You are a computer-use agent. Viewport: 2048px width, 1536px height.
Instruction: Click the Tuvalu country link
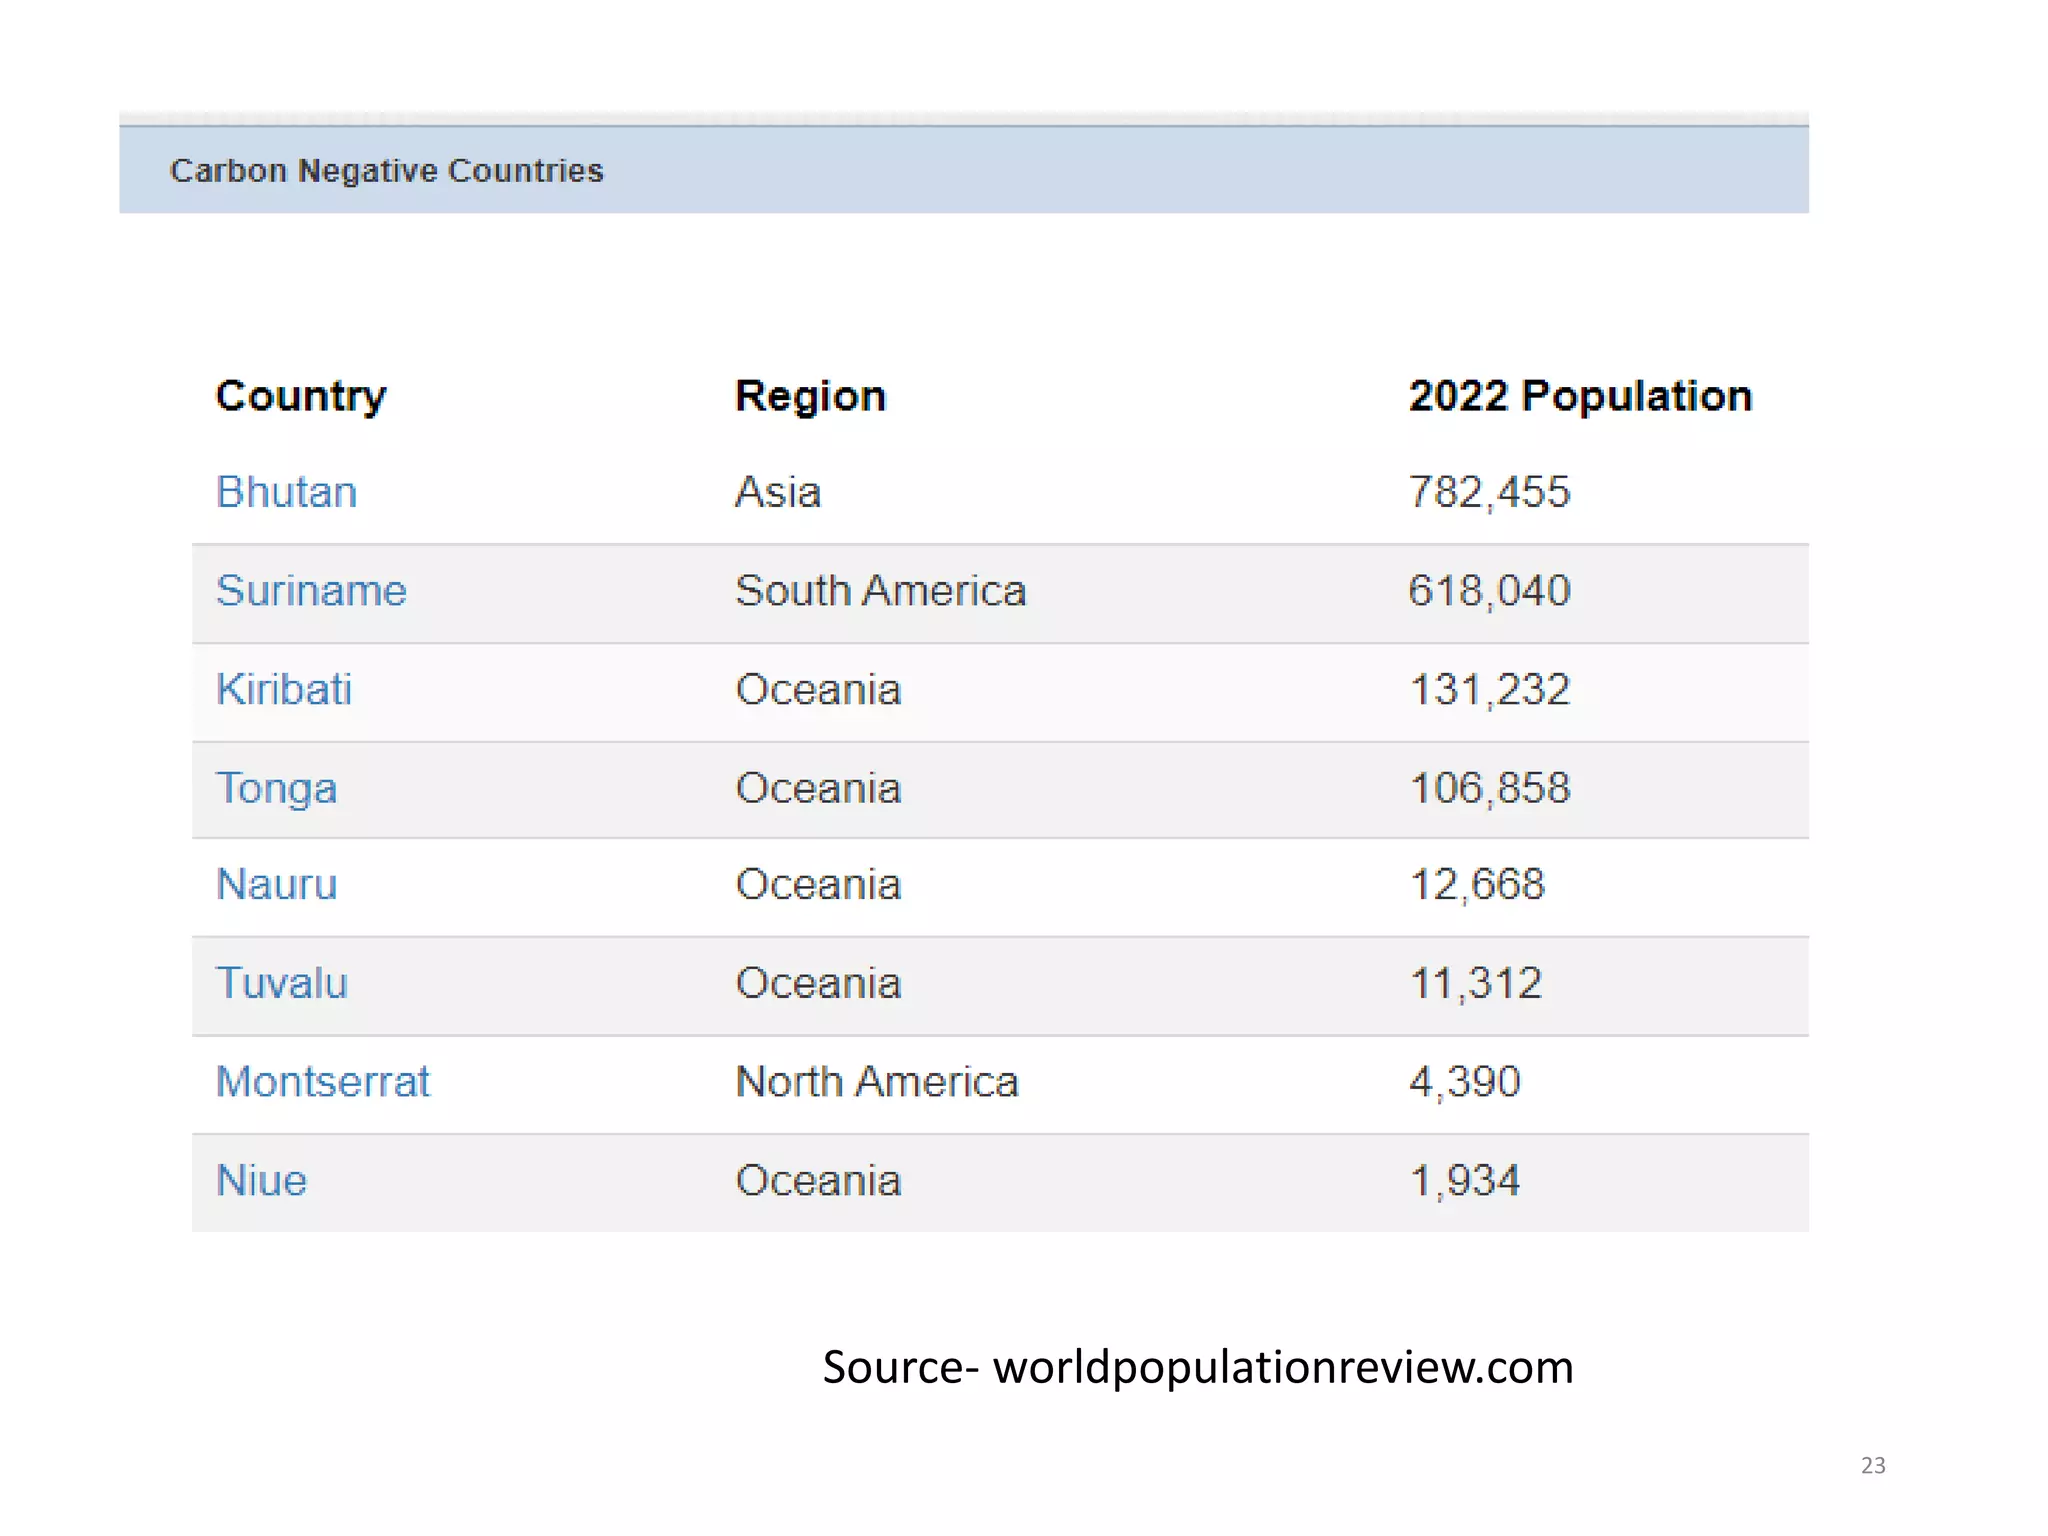coord(281,983)
